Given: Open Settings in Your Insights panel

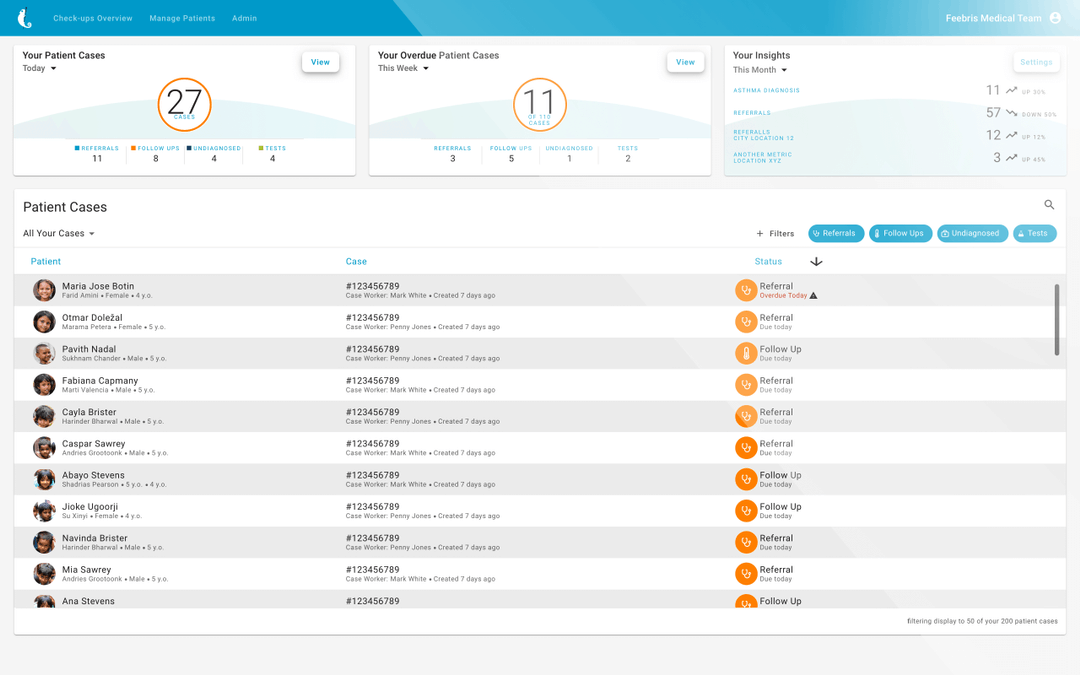Looking at the screenshot, I should tap(1036, 61).
